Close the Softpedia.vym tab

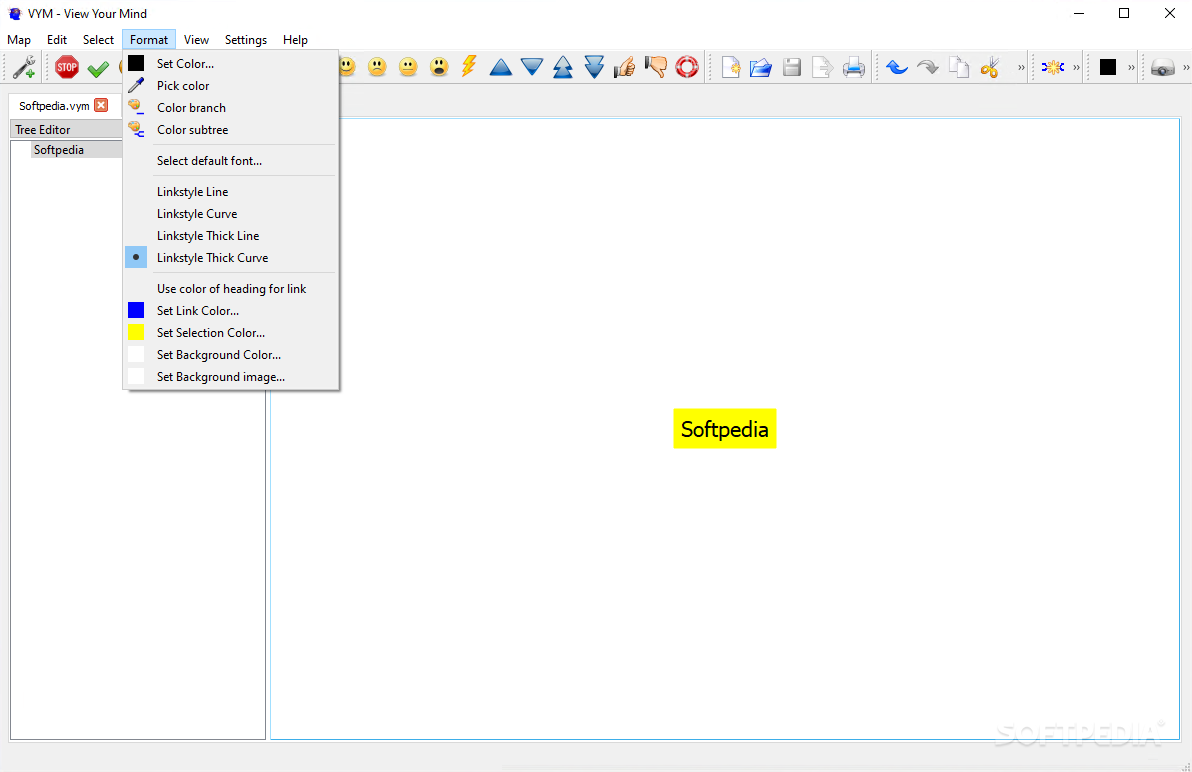(101, 106)
